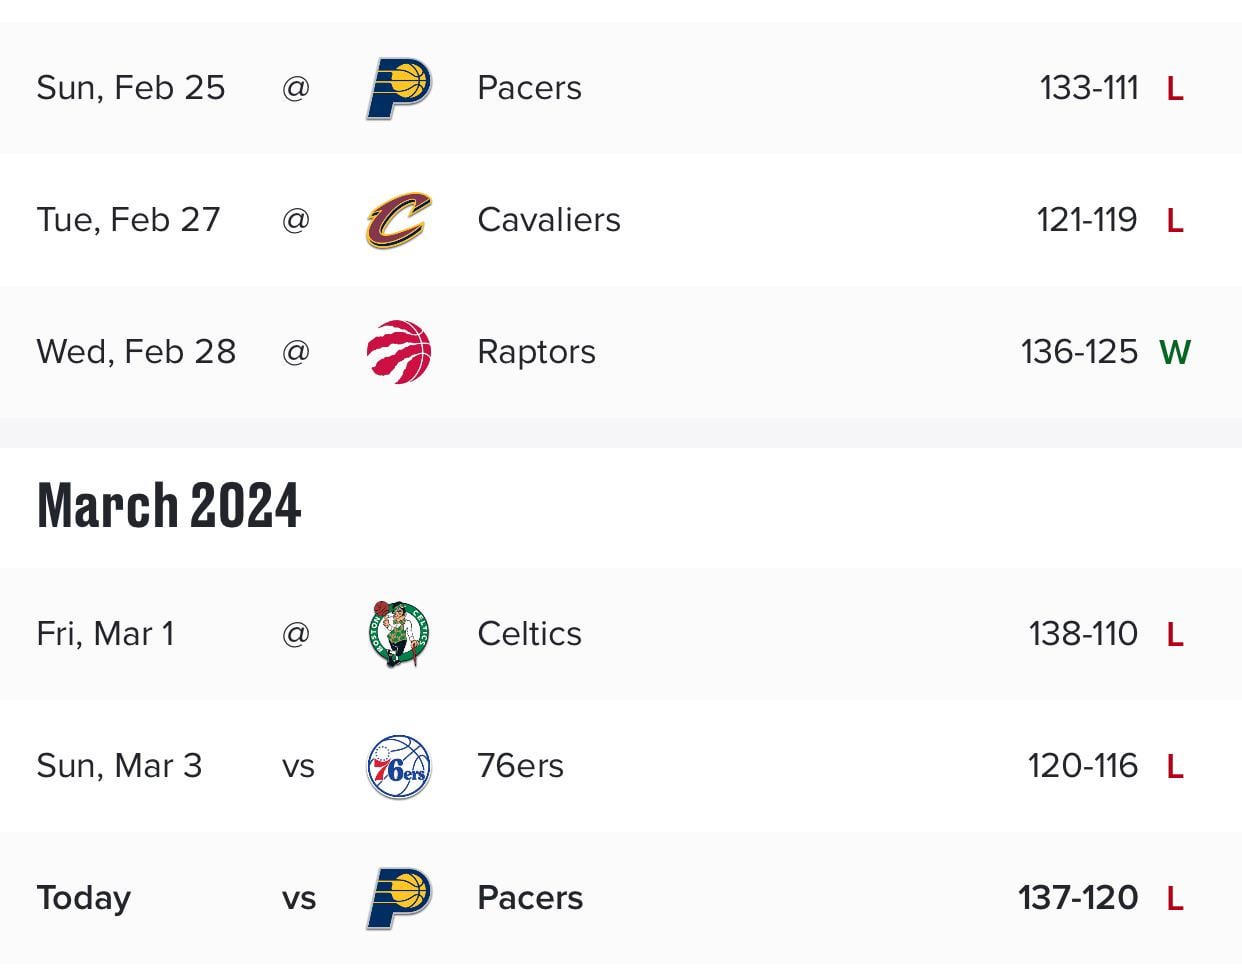Click the March 2024 section heading
Image resolution: width=1242 pixels, height=972 pixels.
pyautogui.click(x=169, y=505)
